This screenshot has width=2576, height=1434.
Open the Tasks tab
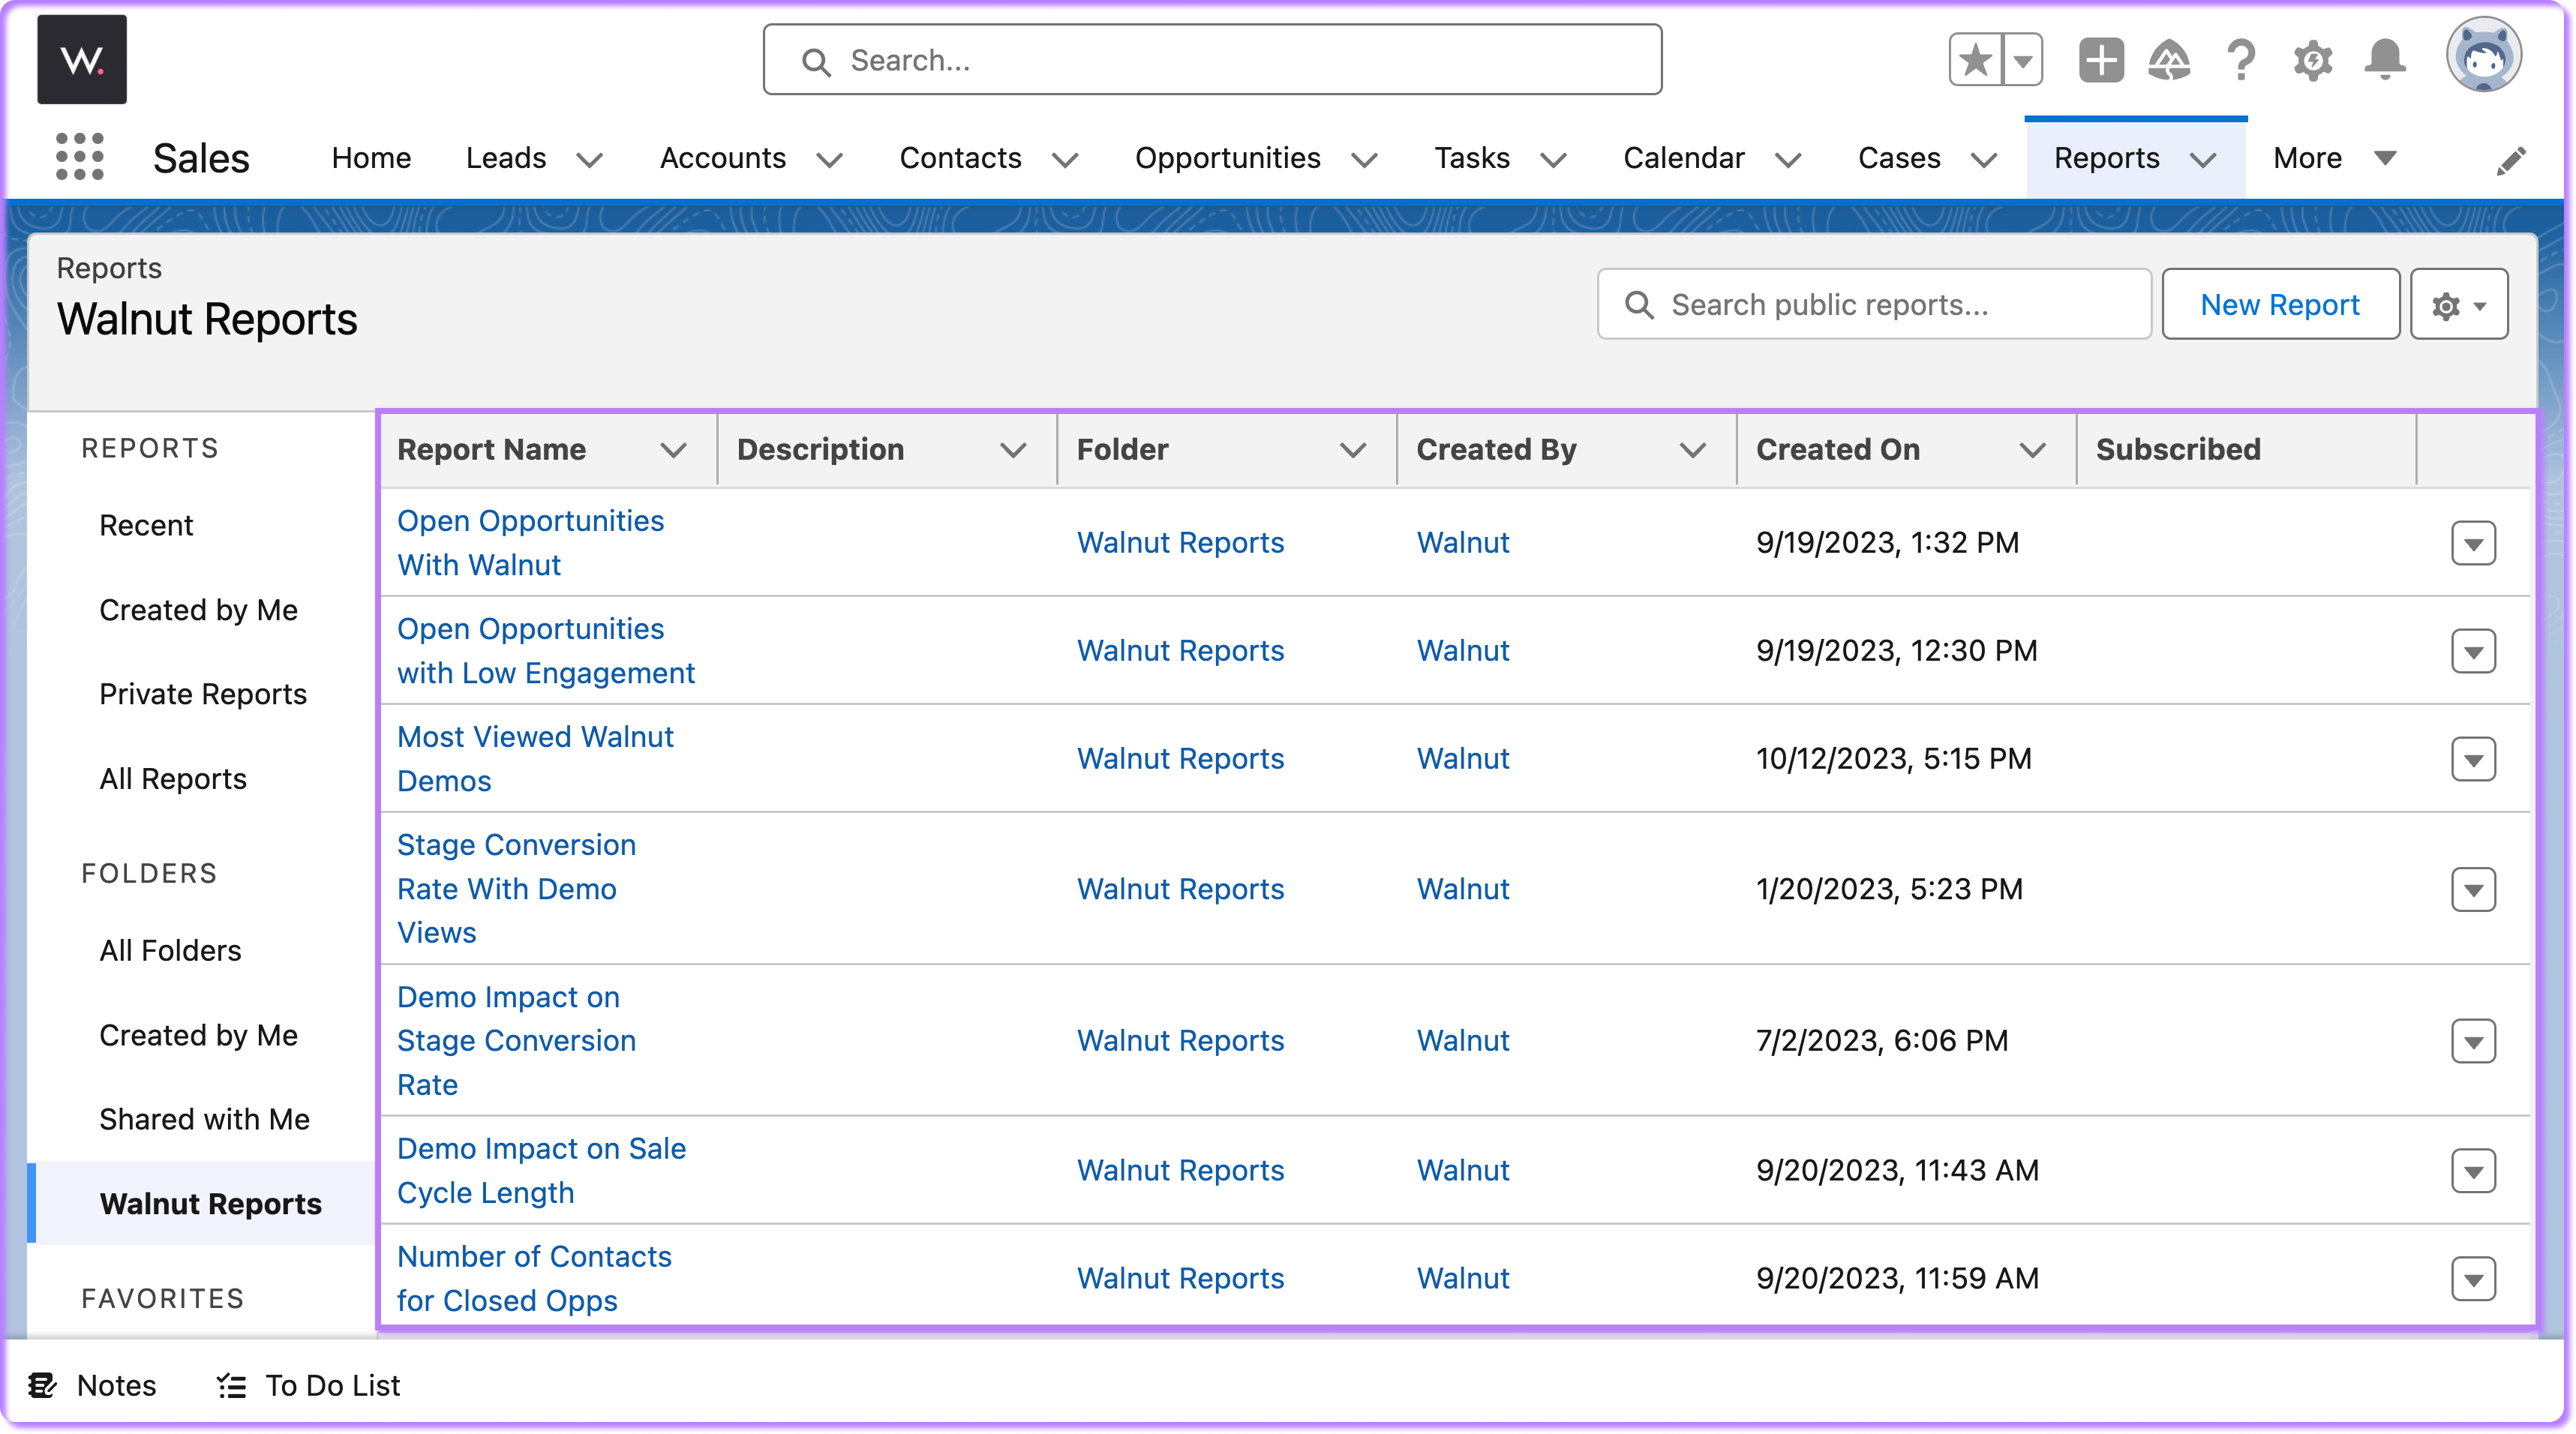pos(1472,158)
